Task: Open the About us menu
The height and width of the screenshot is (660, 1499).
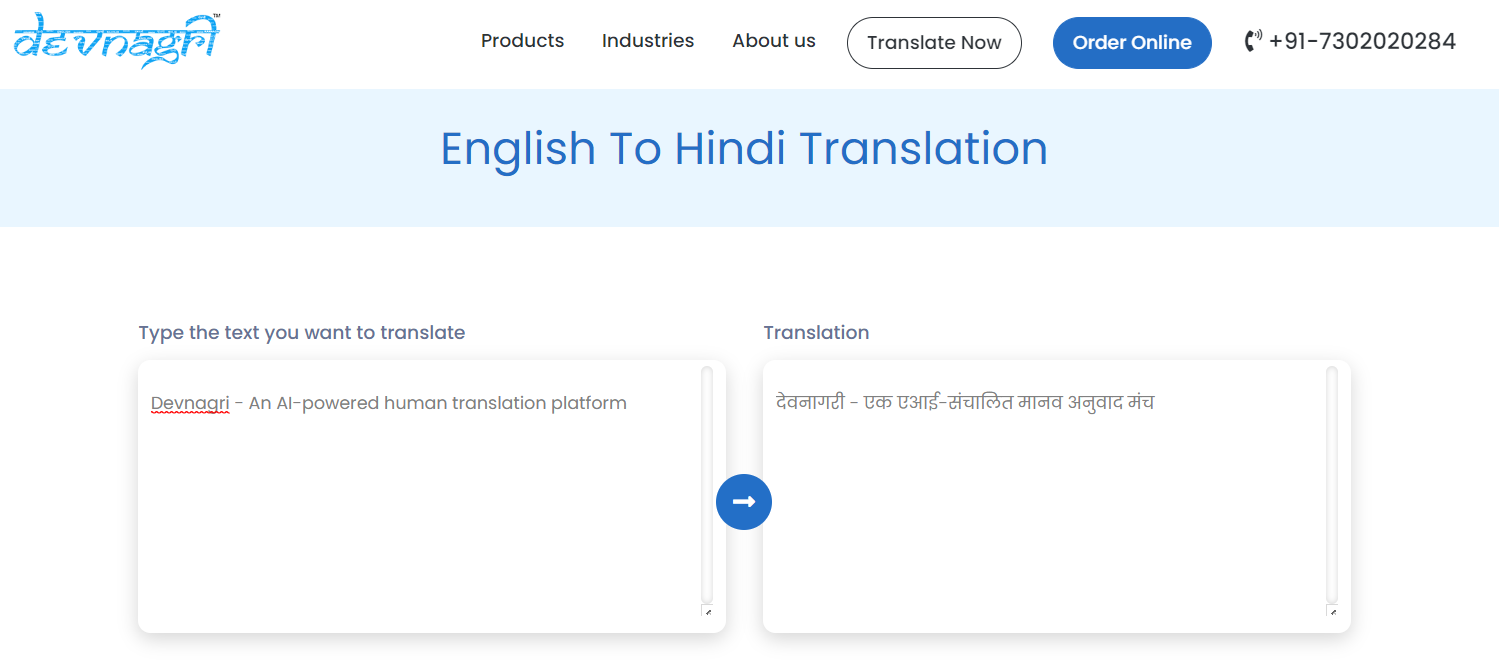Action: click(773, 41)
